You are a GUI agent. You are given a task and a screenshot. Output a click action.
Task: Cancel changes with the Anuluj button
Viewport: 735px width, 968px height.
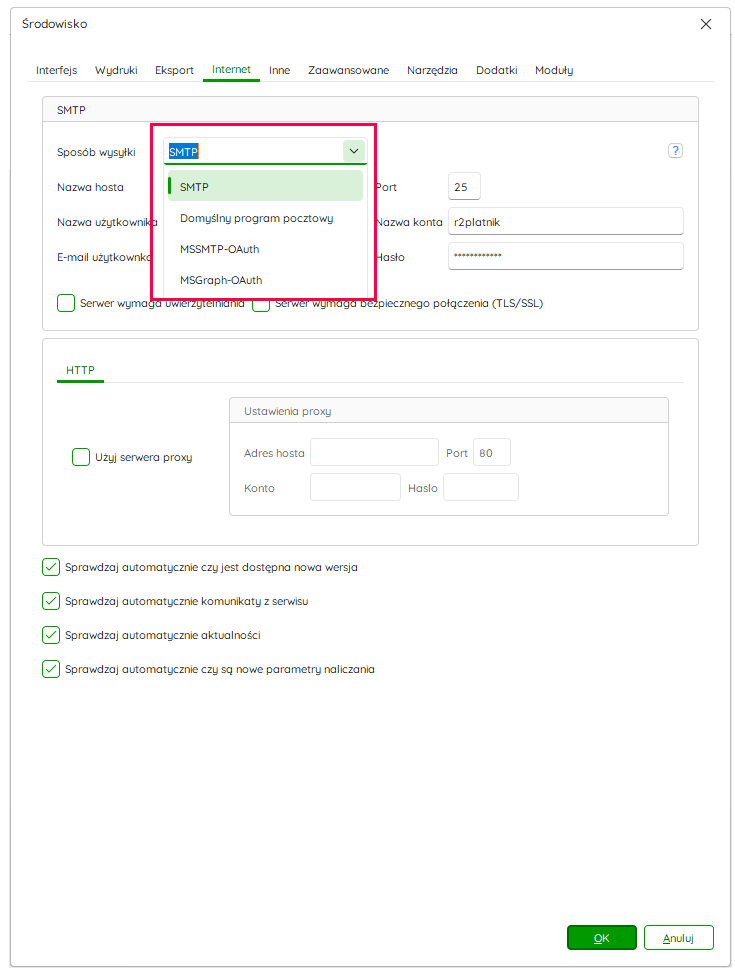[679, 938]
